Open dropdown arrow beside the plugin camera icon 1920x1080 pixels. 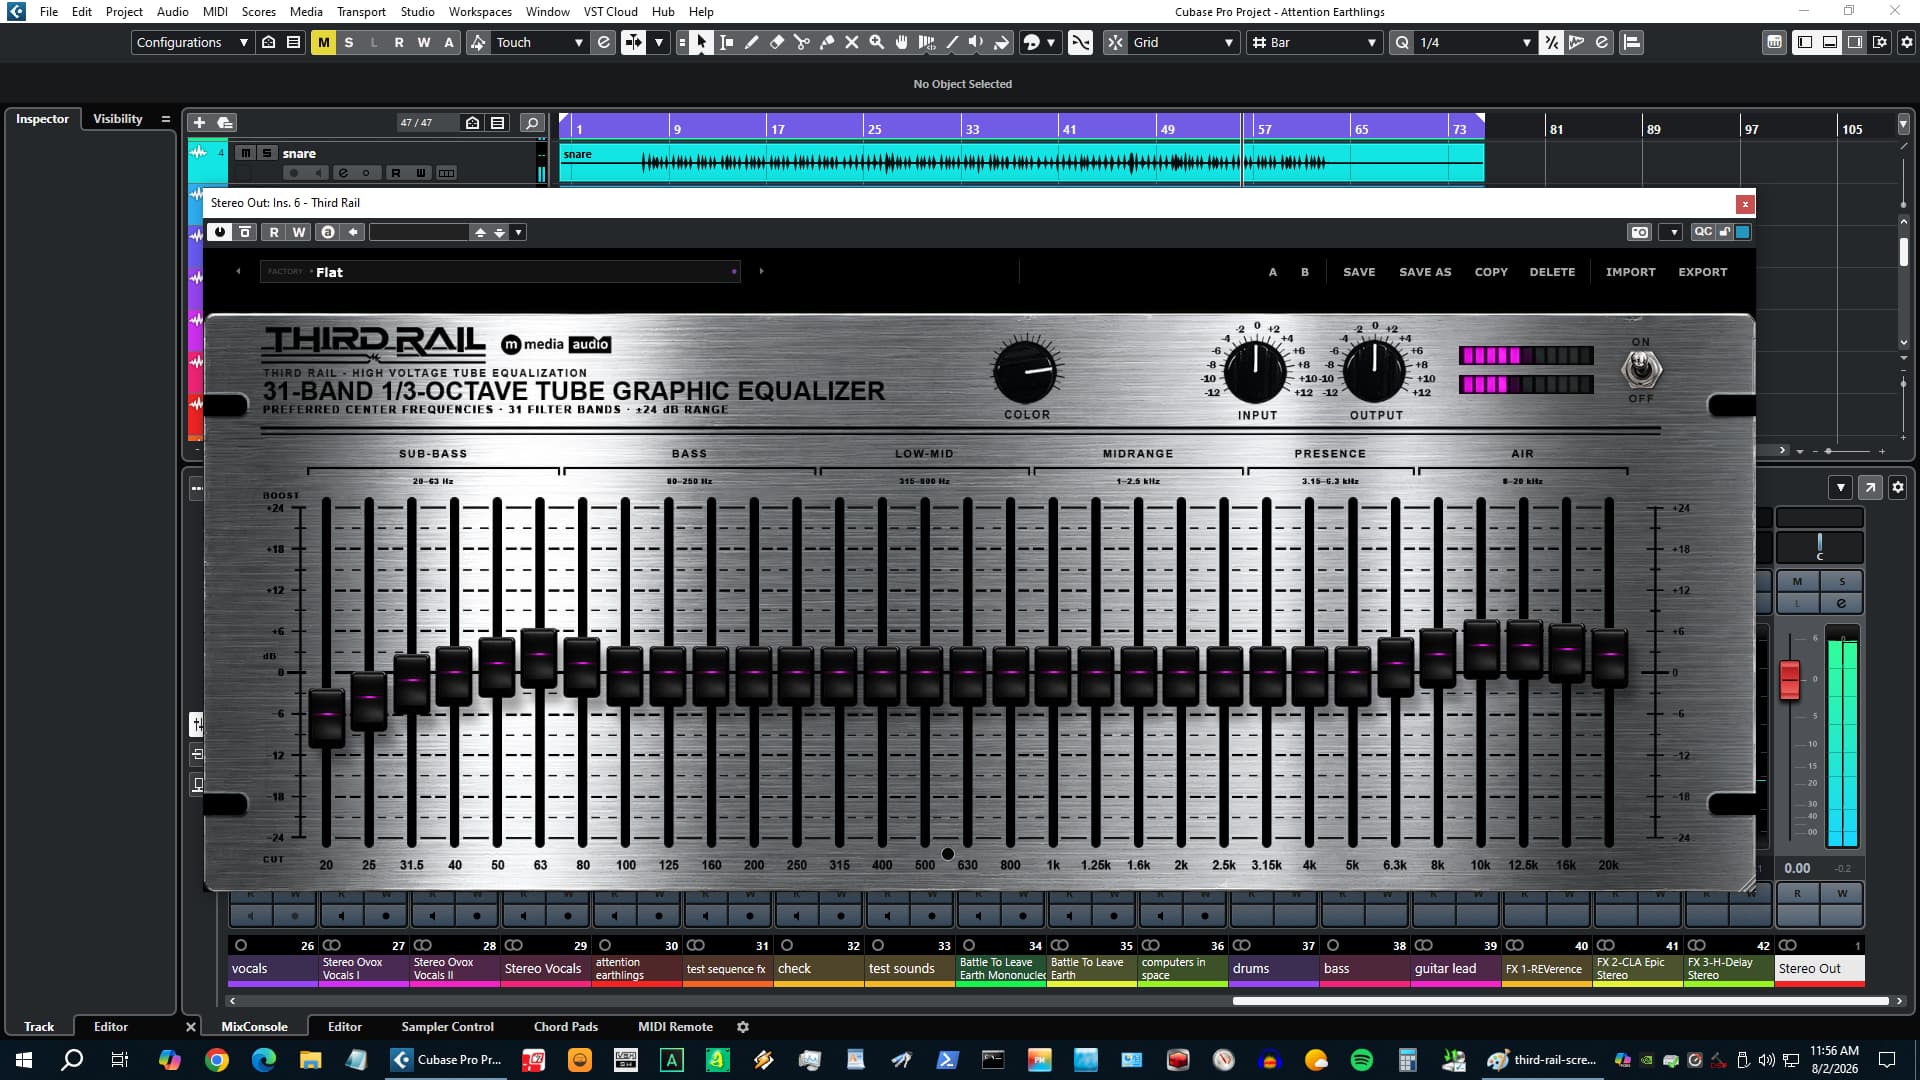pos(1673,232)
